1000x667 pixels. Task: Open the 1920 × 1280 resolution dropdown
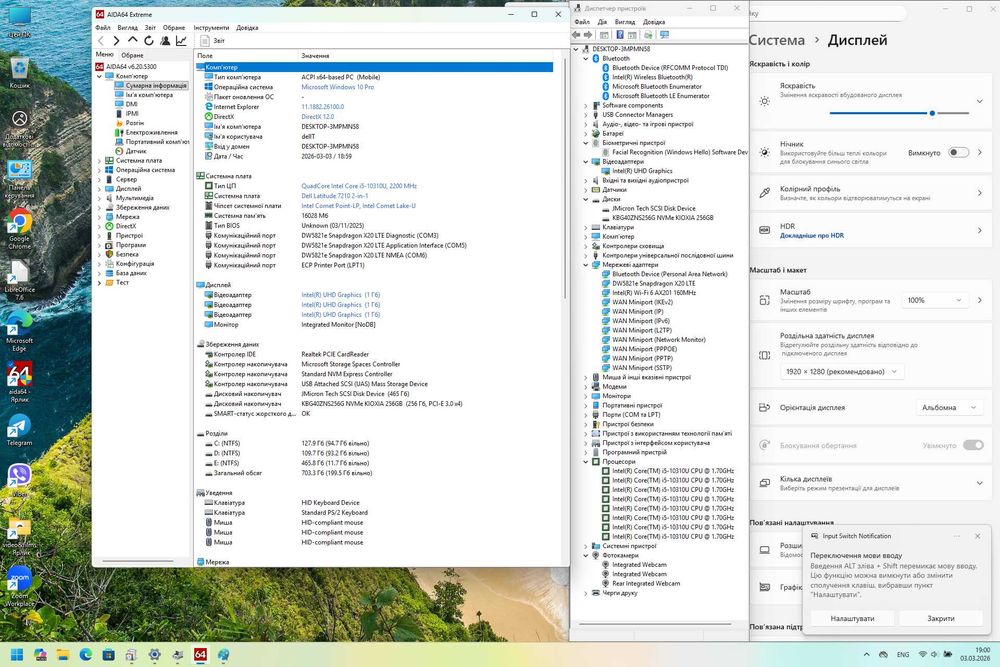842,372
